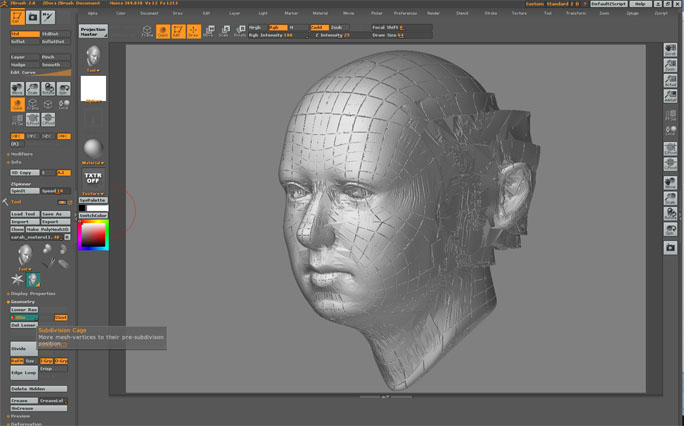This screenshot has width=684, height=426.
Task: Click the C.Pivot icon in the right shelf
Action: [670, 164]
